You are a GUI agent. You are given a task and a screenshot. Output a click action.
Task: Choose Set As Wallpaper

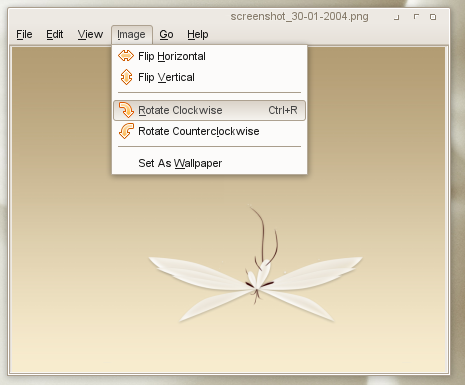(x=209, y=163)
